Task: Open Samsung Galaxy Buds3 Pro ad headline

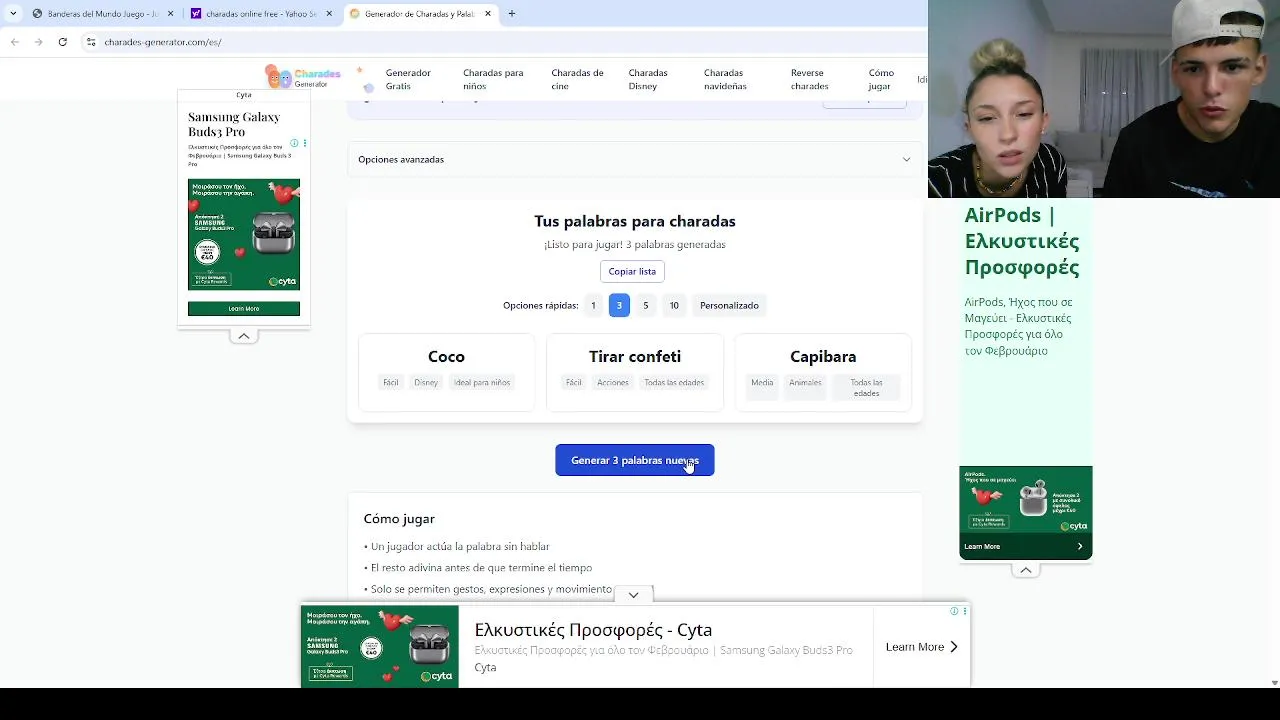Action: (234, 124)
